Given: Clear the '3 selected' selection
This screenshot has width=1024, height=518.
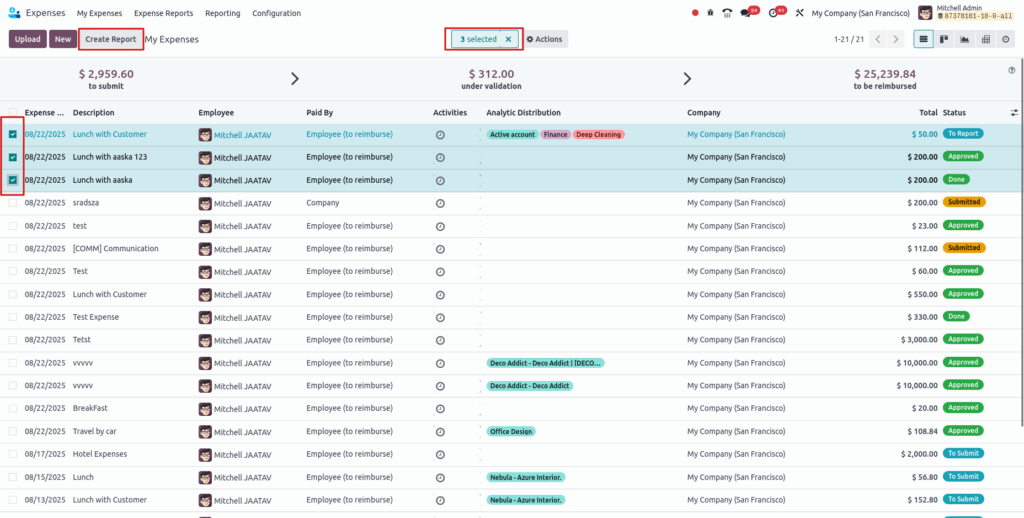Looking at the screenshot, I should pos(508,39).
